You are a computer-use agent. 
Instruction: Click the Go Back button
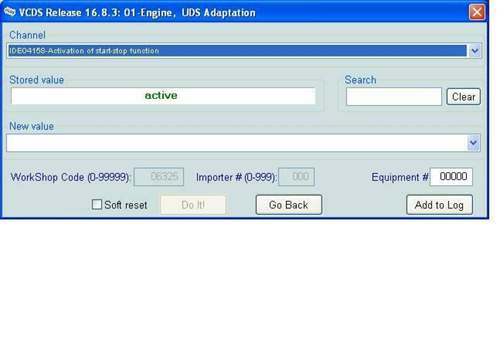[289, 205]
